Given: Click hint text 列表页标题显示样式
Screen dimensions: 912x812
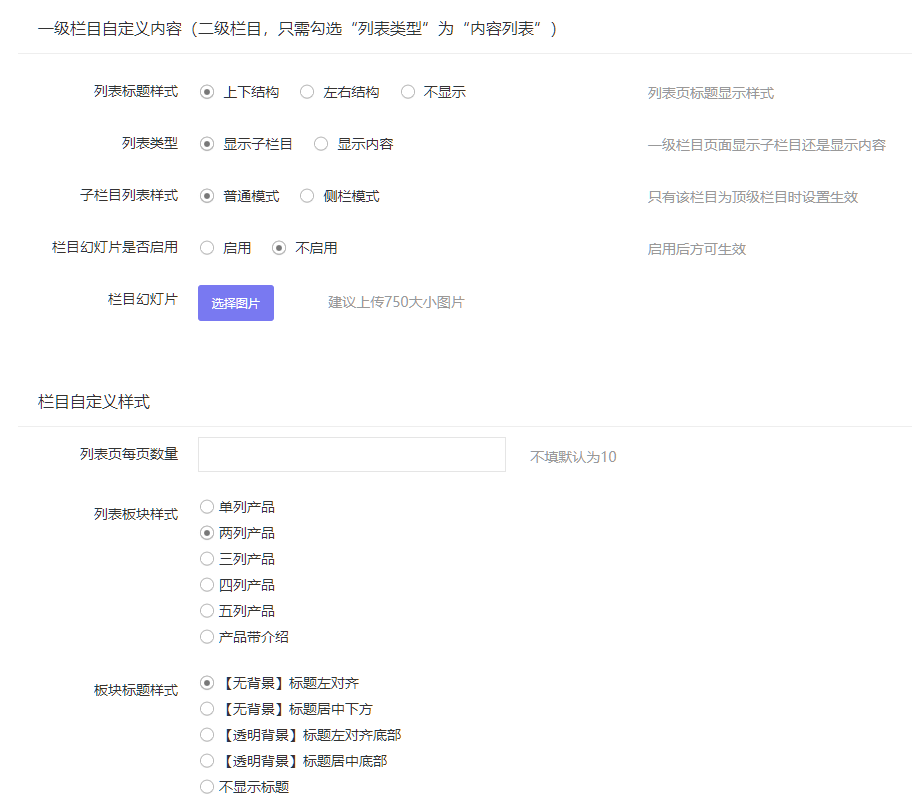Looking at the screenshot, I should point(711,93).
